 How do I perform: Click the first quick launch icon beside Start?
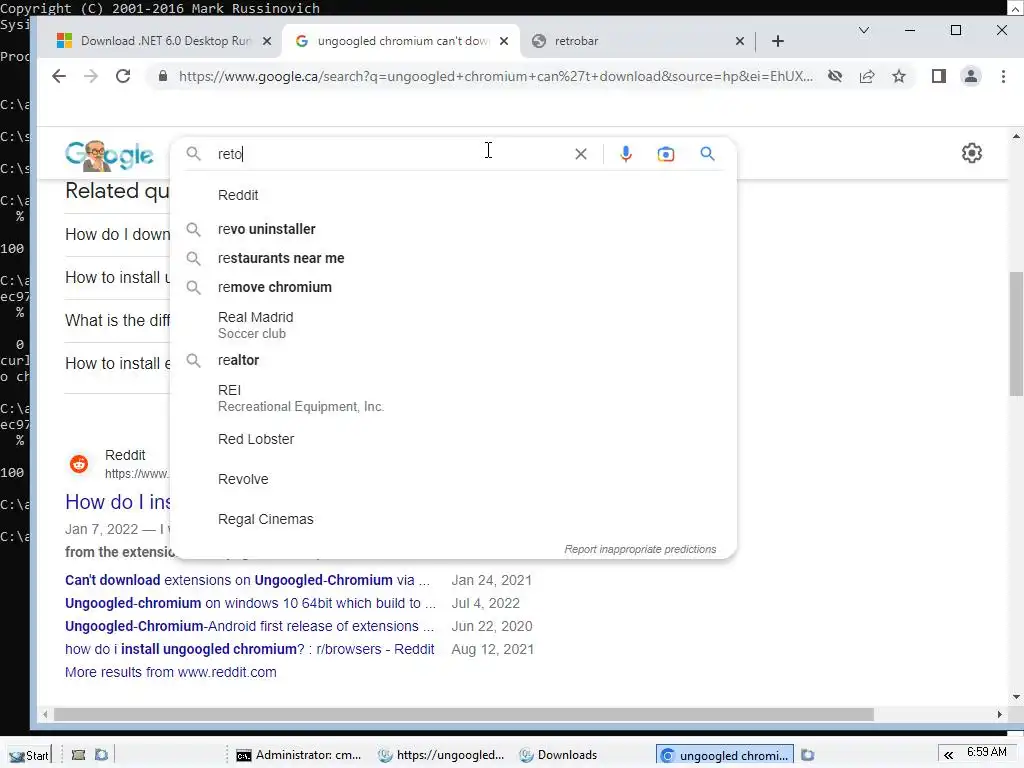[78, 755]
